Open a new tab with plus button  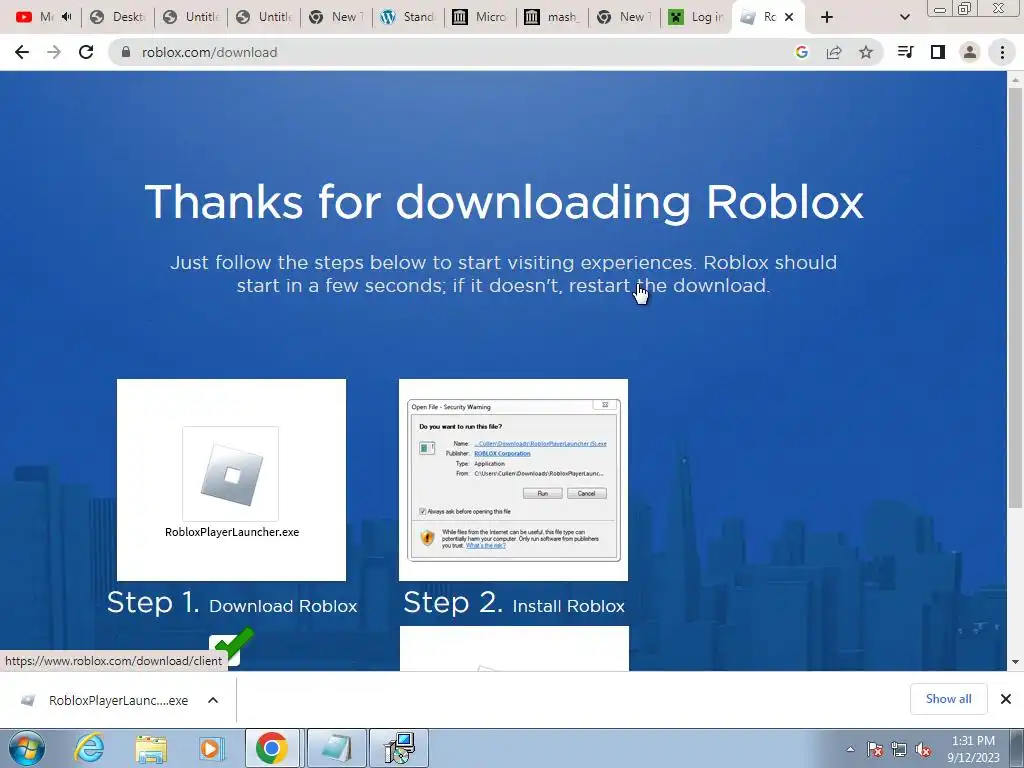(x=827, y=17)
